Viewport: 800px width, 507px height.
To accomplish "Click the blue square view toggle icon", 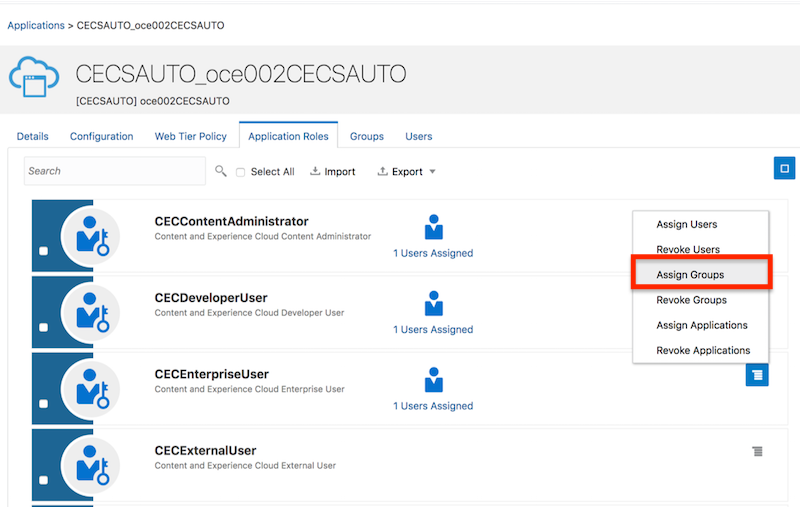I will (784, 168).
